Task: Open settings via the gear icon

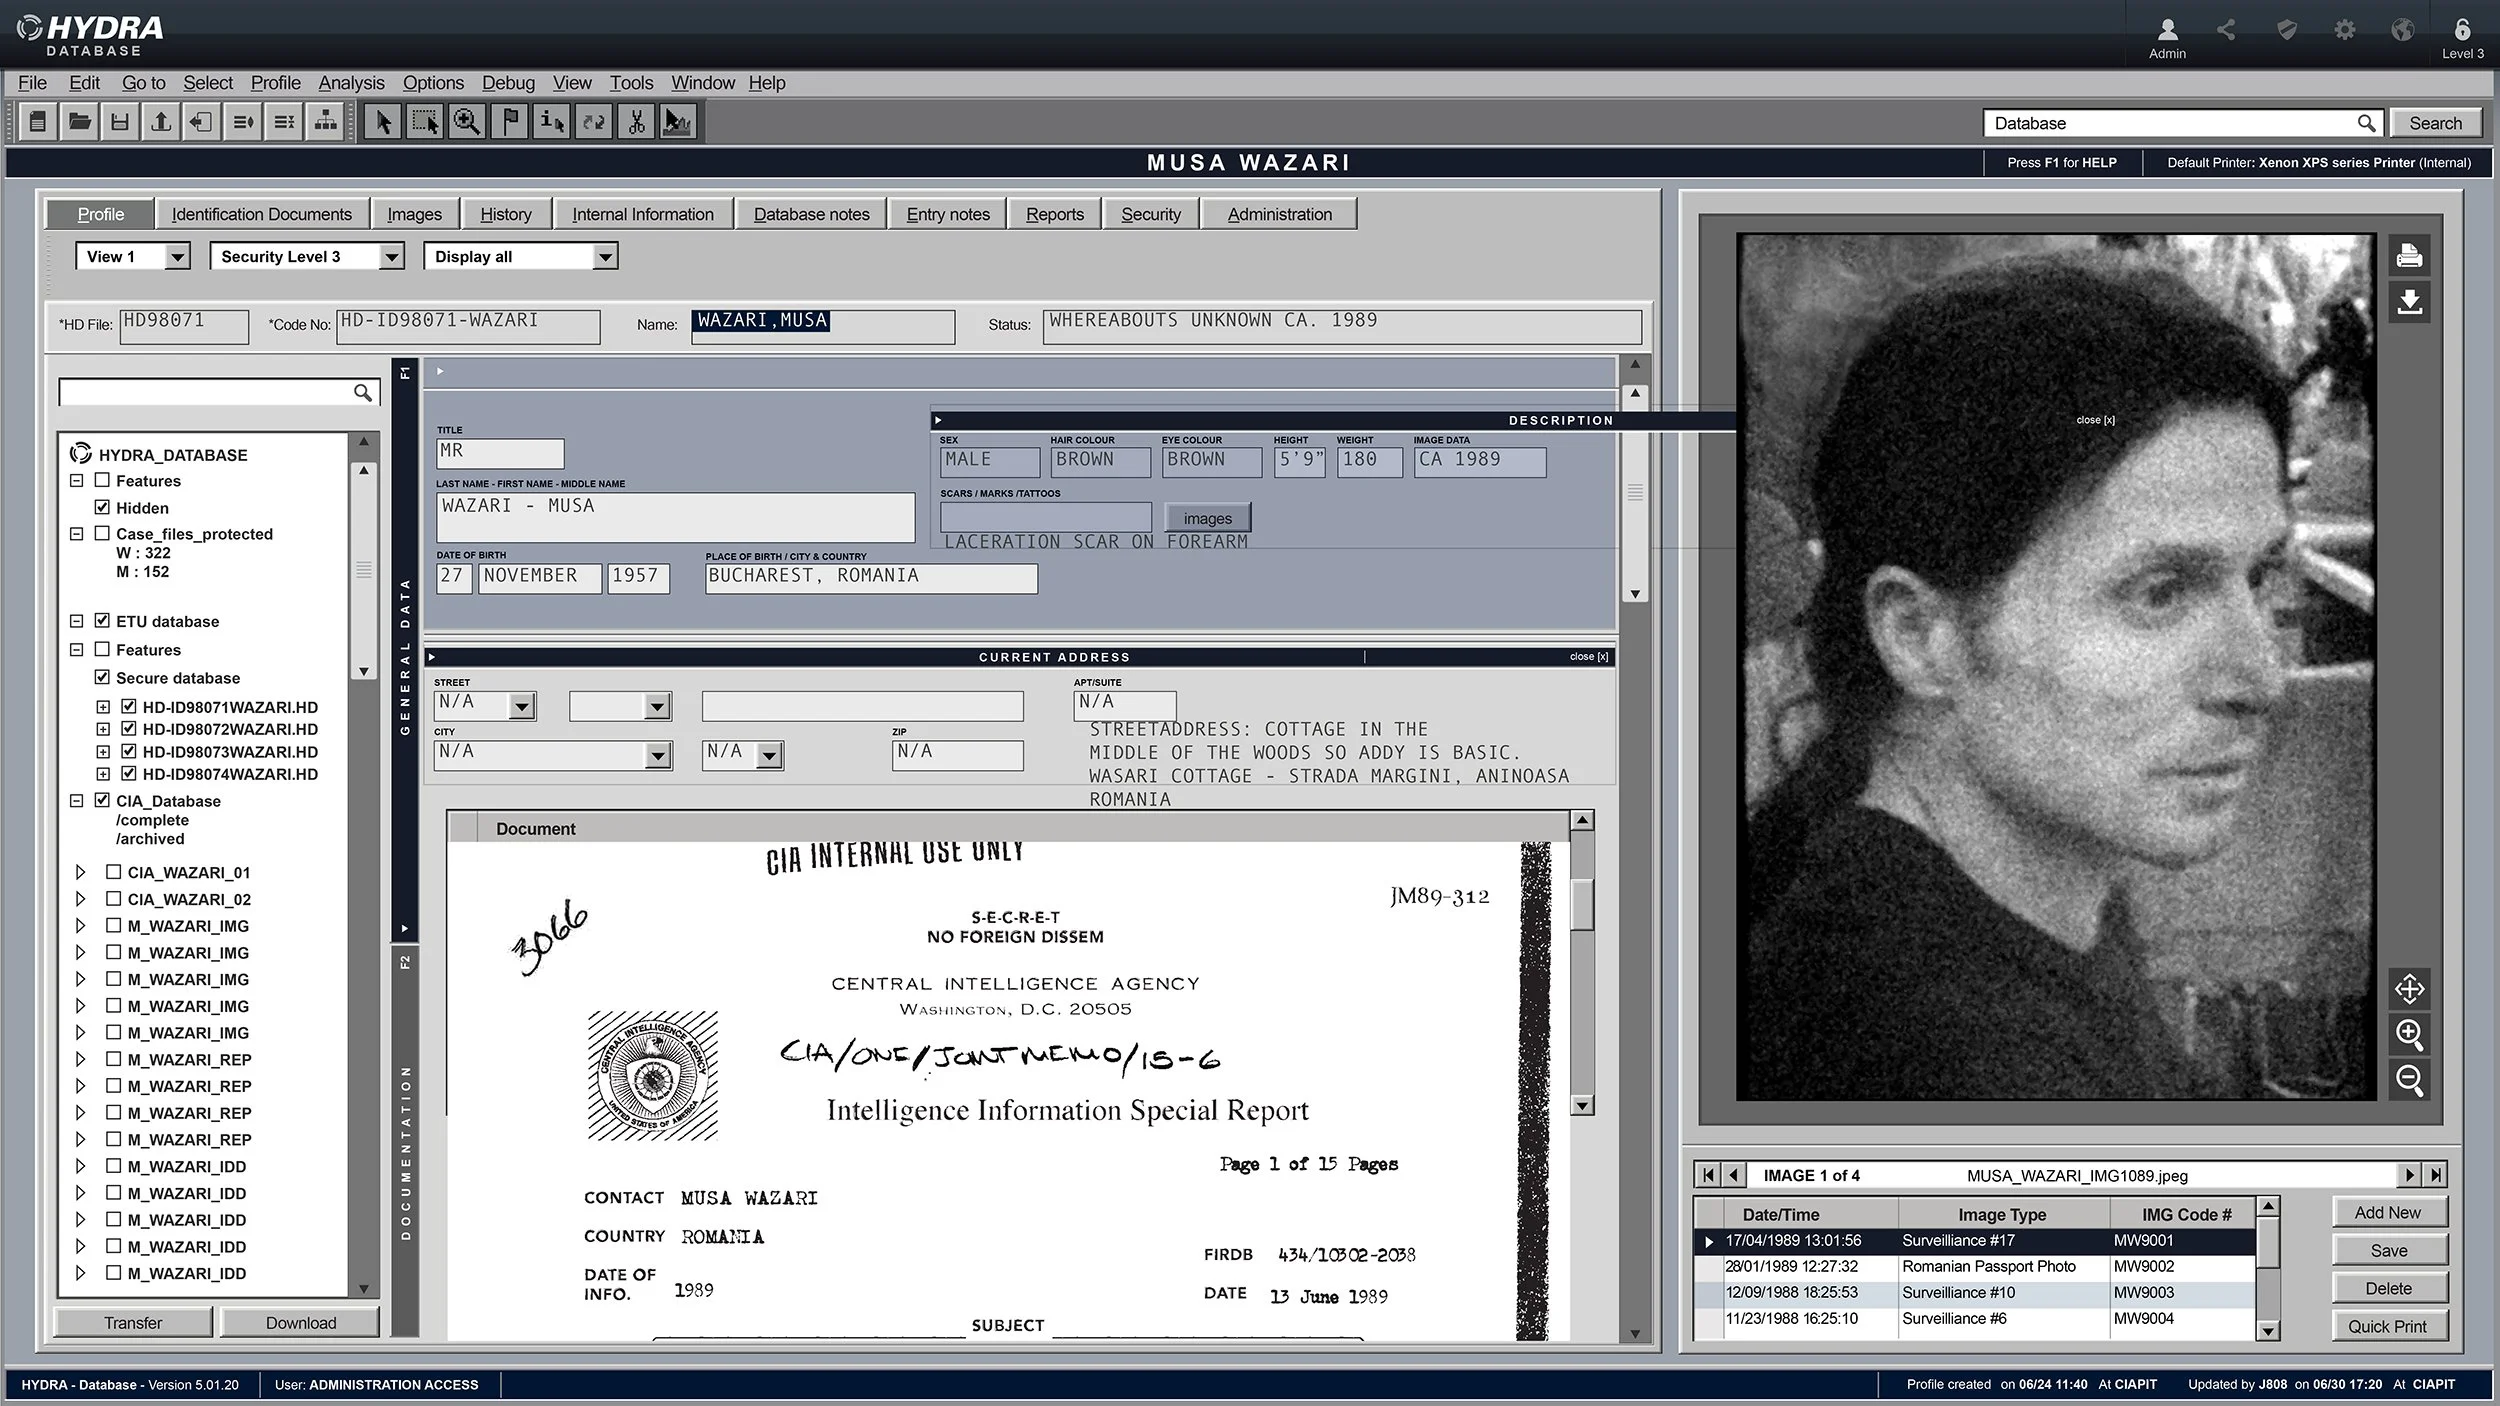Action: pos(2345,30)
